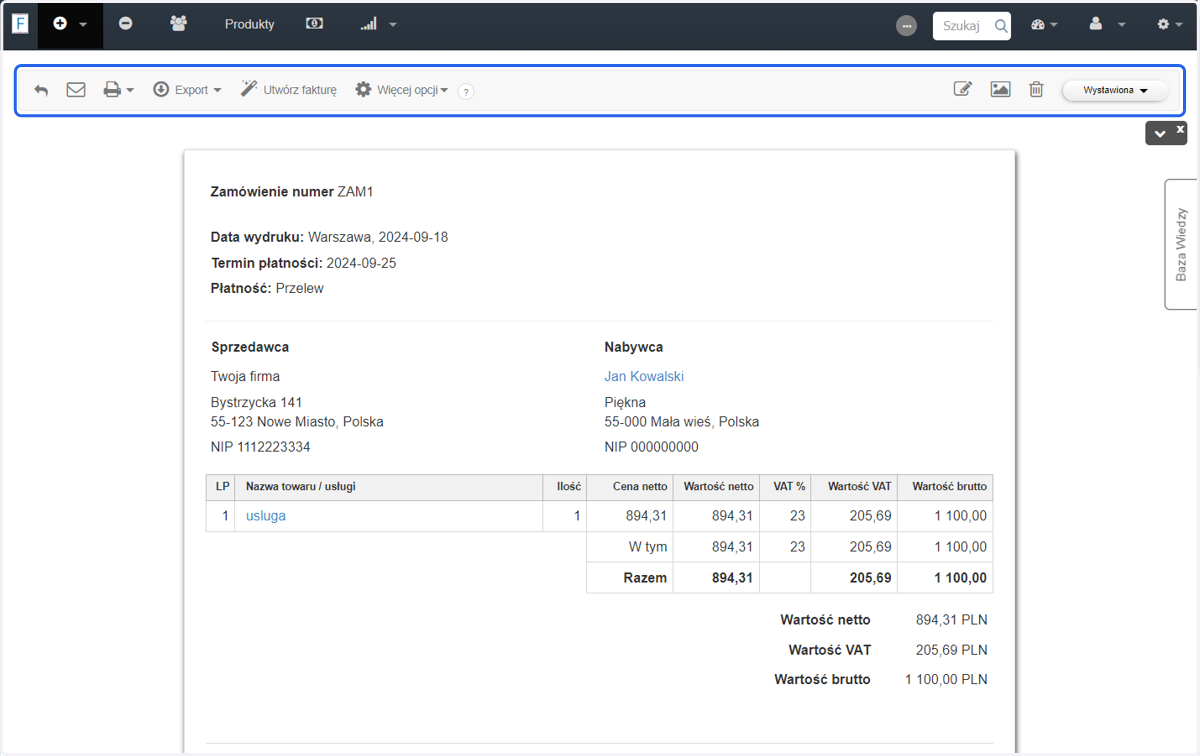Viewport: 1200px width, 756px height.
Task: Click Utwórz fakturę button
Action: coord(289,90)
